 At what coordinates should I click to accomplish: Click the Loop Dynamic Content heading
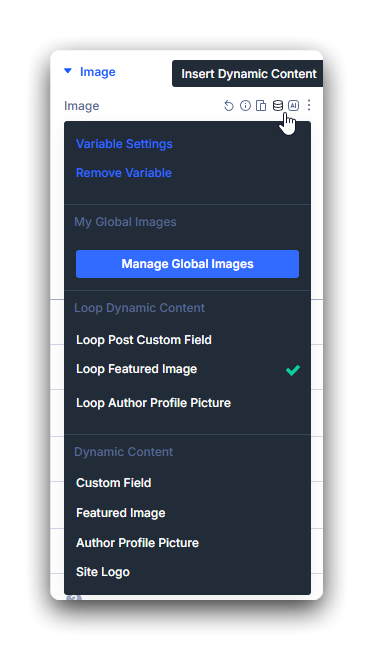[139, 308]
